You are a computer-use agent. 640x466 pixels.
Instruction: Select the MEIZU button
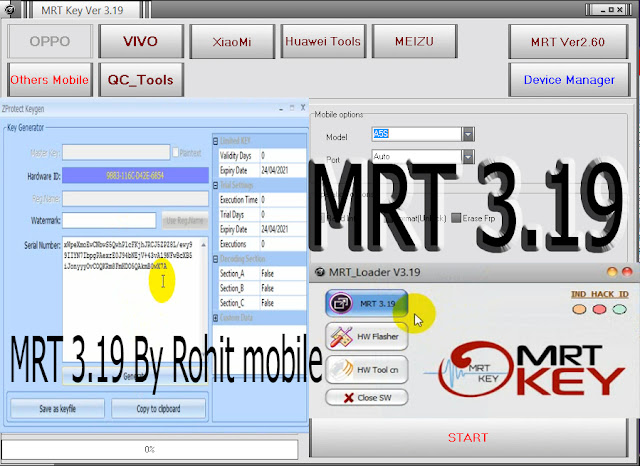pyautogui.click(x=414, y=41)
